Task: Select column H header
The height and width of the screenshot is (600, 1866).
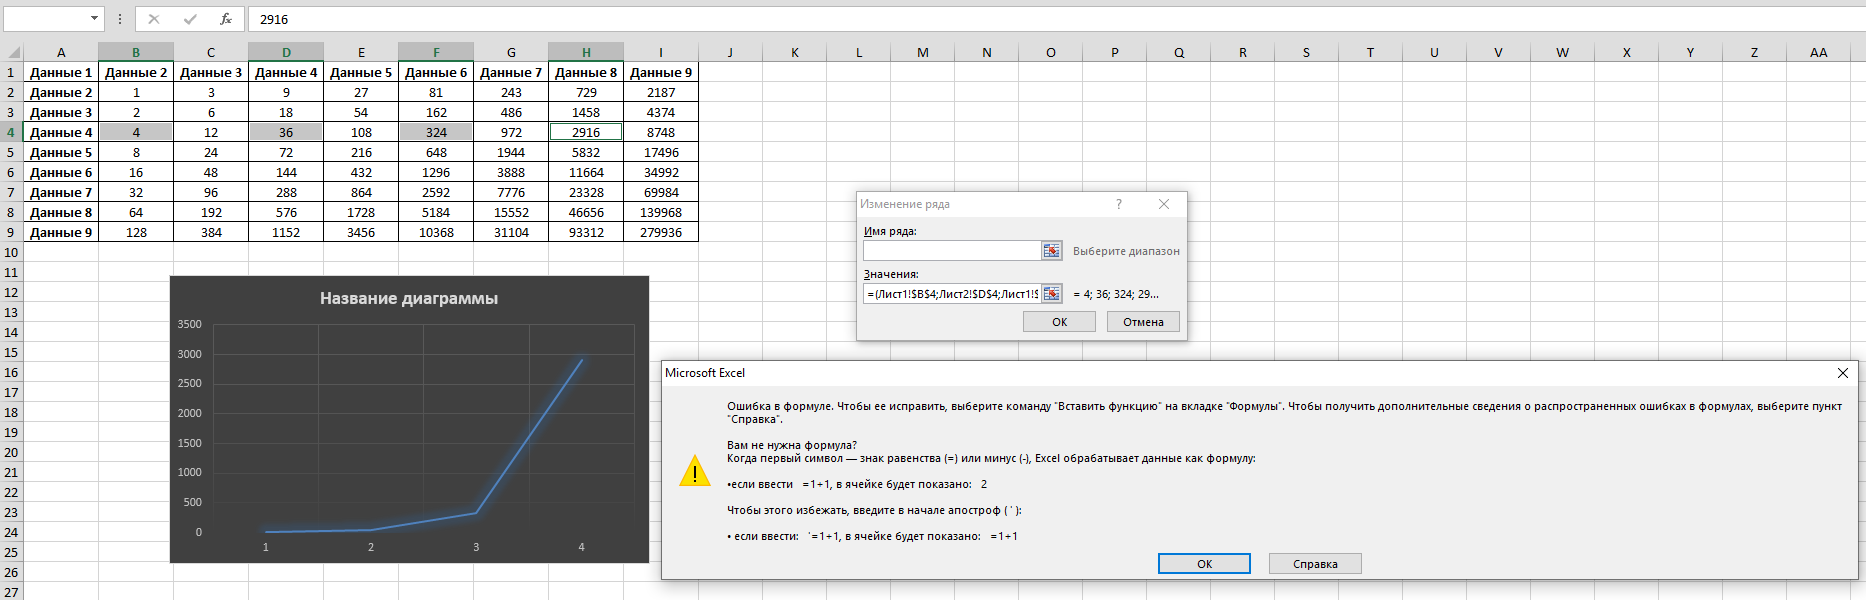Action: click(586, 52)
